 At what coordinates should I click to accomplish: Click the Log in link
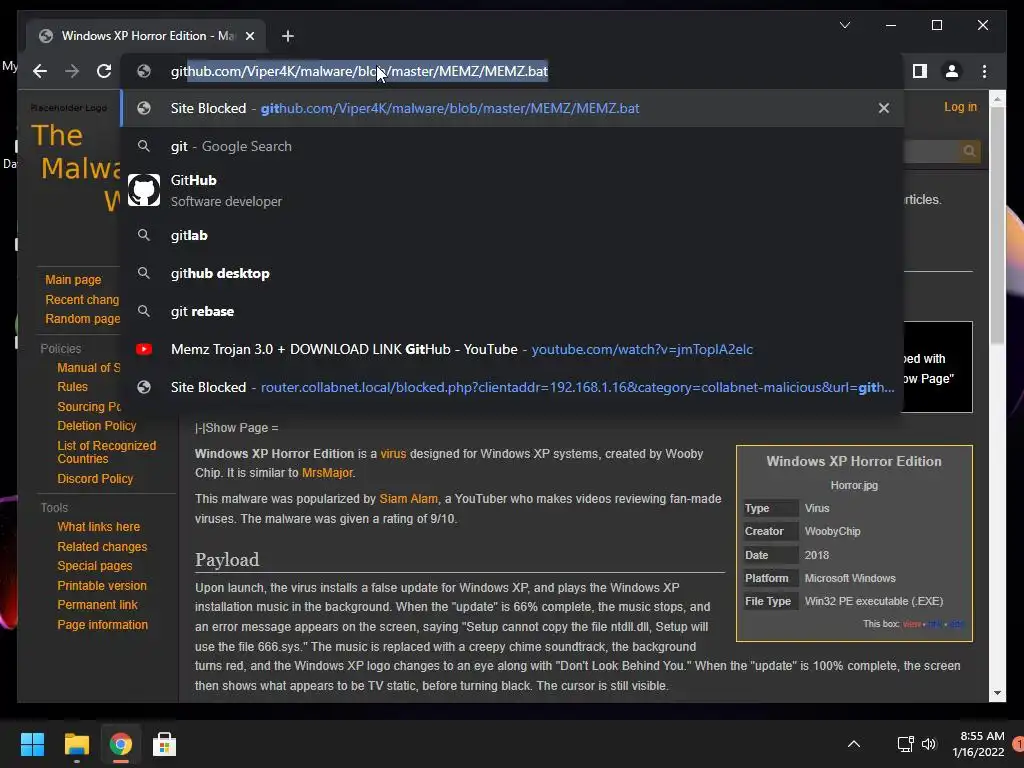coord(960,106)
